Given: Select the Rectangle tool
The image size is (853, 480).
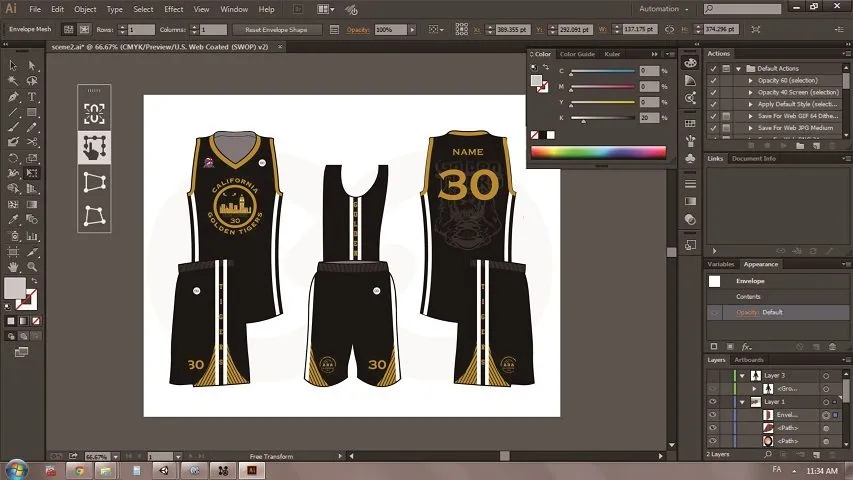Looking at the screenshot, I should click(x=32, y=112).
